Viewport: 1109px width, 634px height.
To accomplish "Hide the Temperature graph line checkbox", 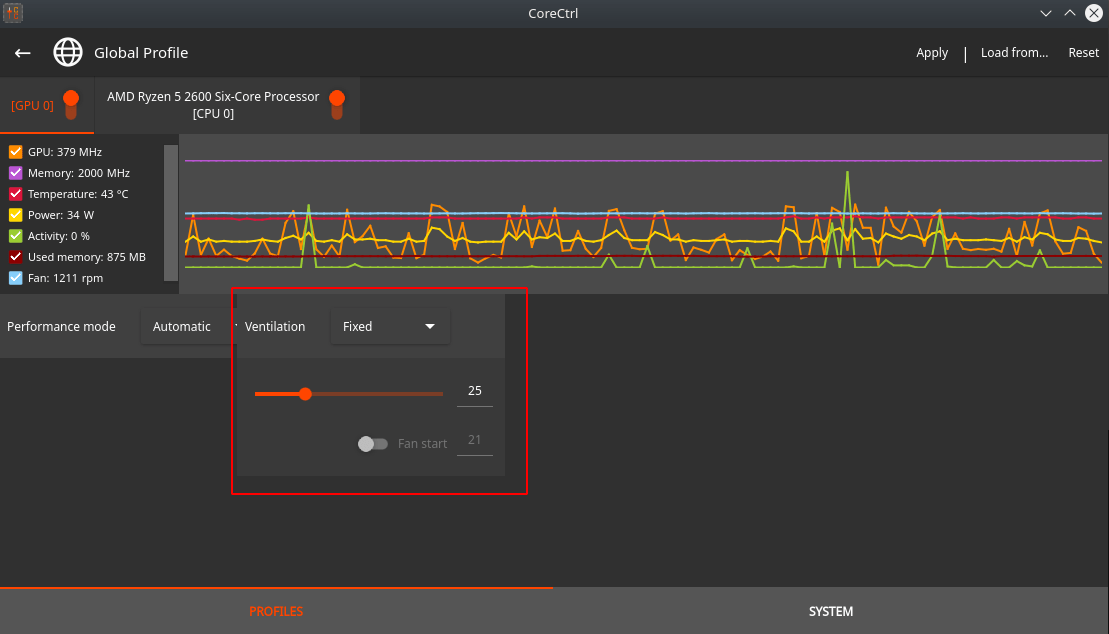I will pyautogui.click(x=15, y=194).
